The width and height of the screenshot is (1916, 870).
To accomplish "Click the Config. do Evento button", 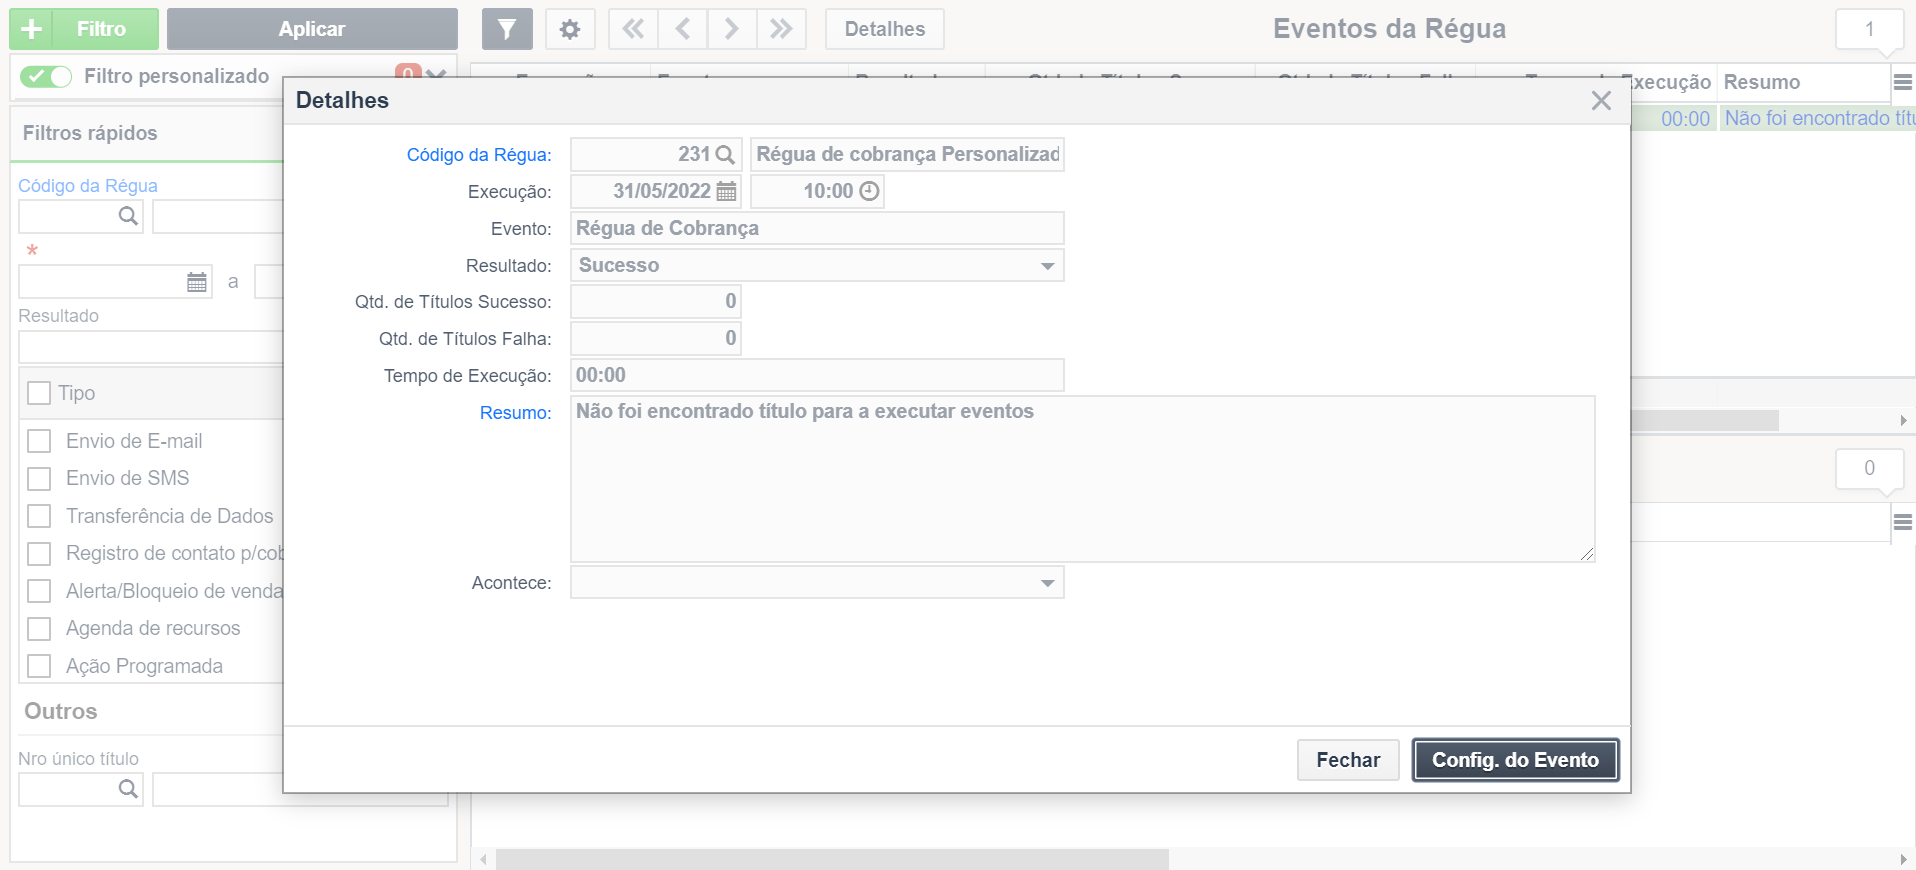I will coord(1514,760).
